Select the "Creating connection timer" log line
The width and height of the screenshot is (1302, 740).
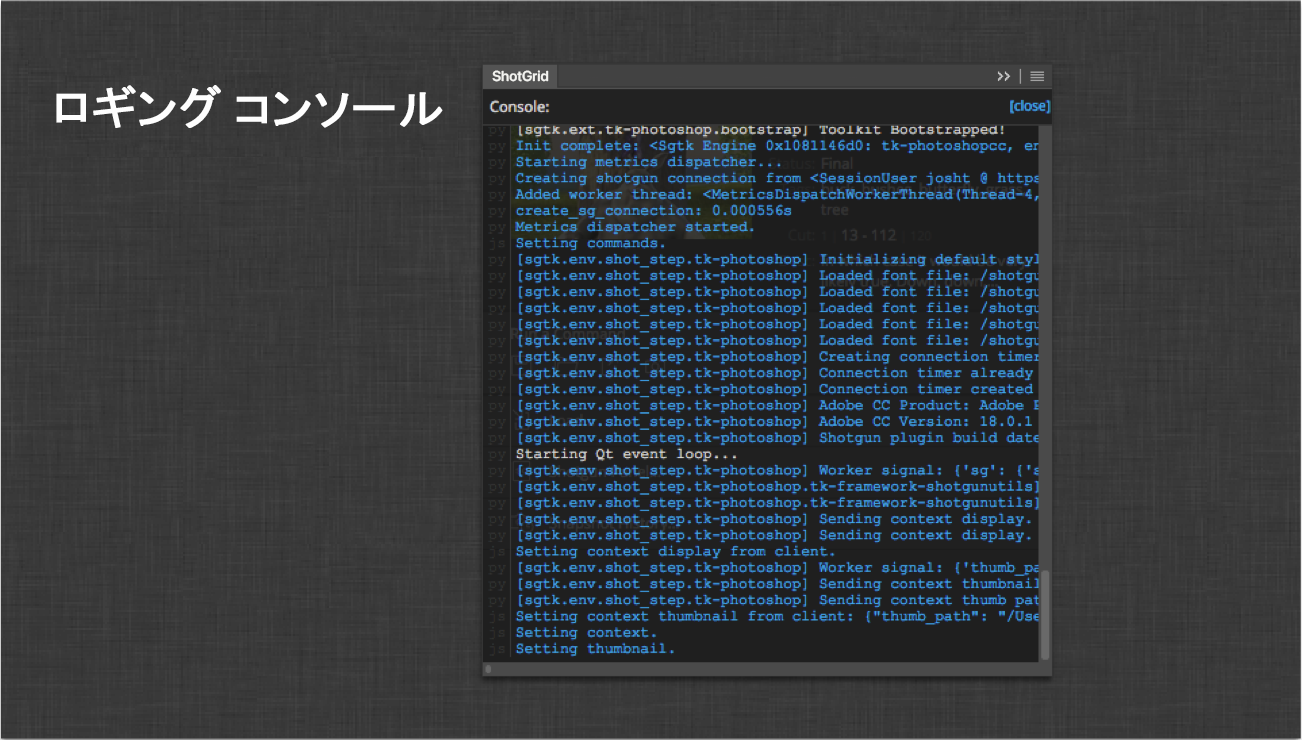777,357
